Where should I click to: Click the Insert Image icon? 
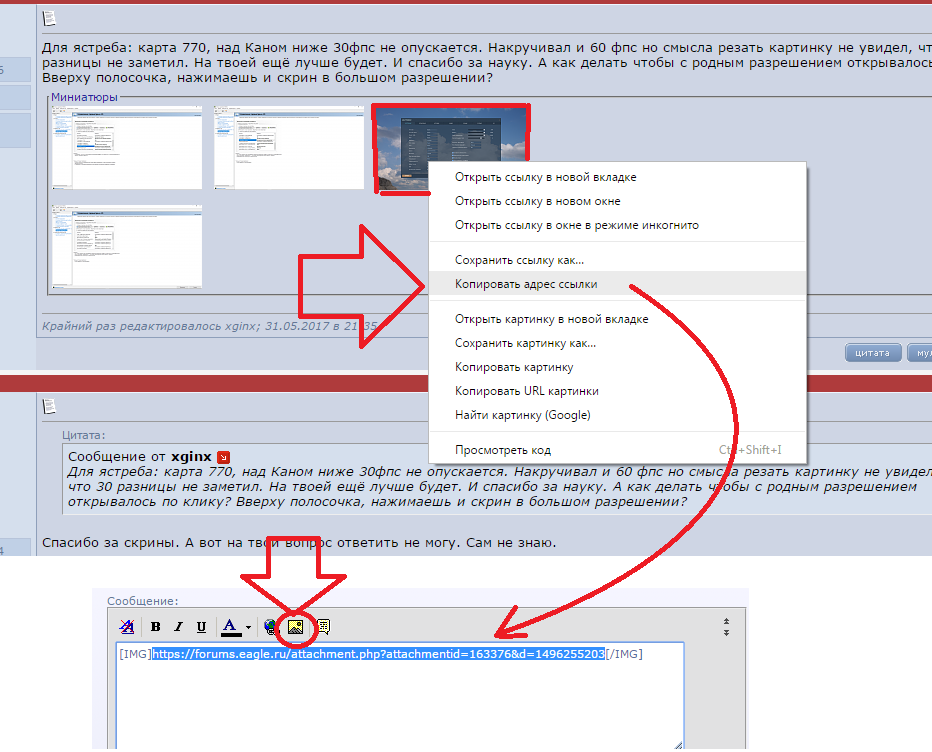click(x=296, y=627)
